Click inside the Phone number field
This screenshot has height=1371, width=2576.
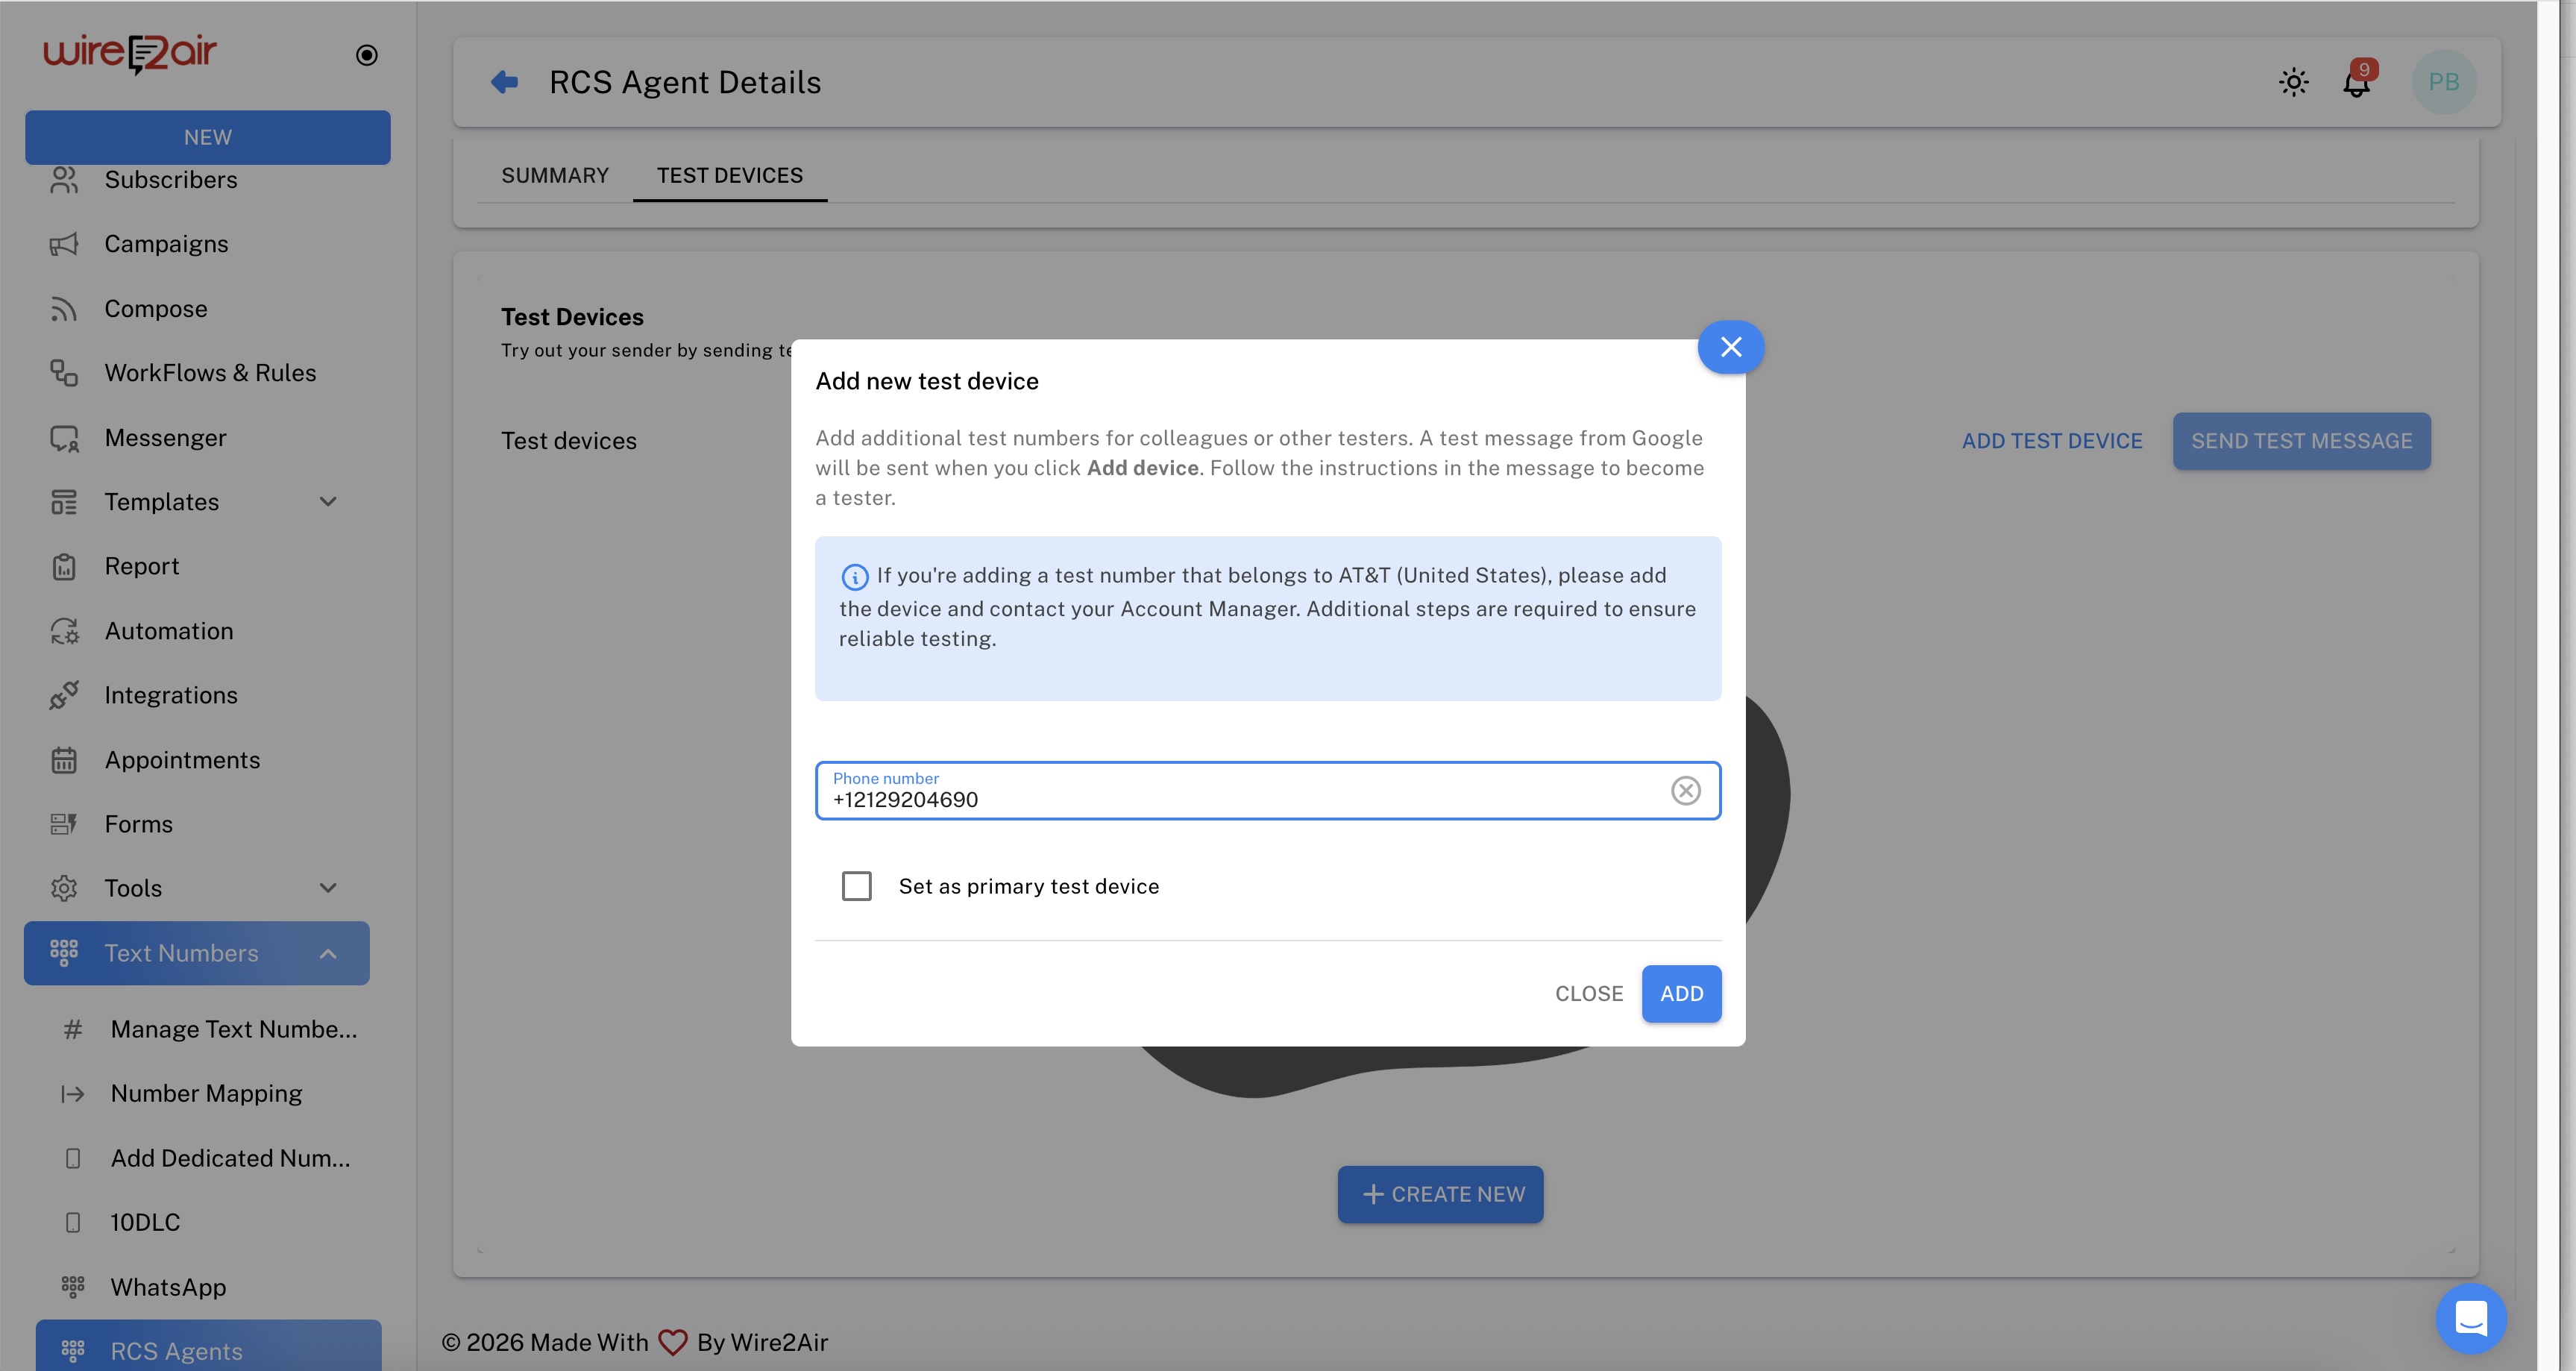[x=1200, y=798]
